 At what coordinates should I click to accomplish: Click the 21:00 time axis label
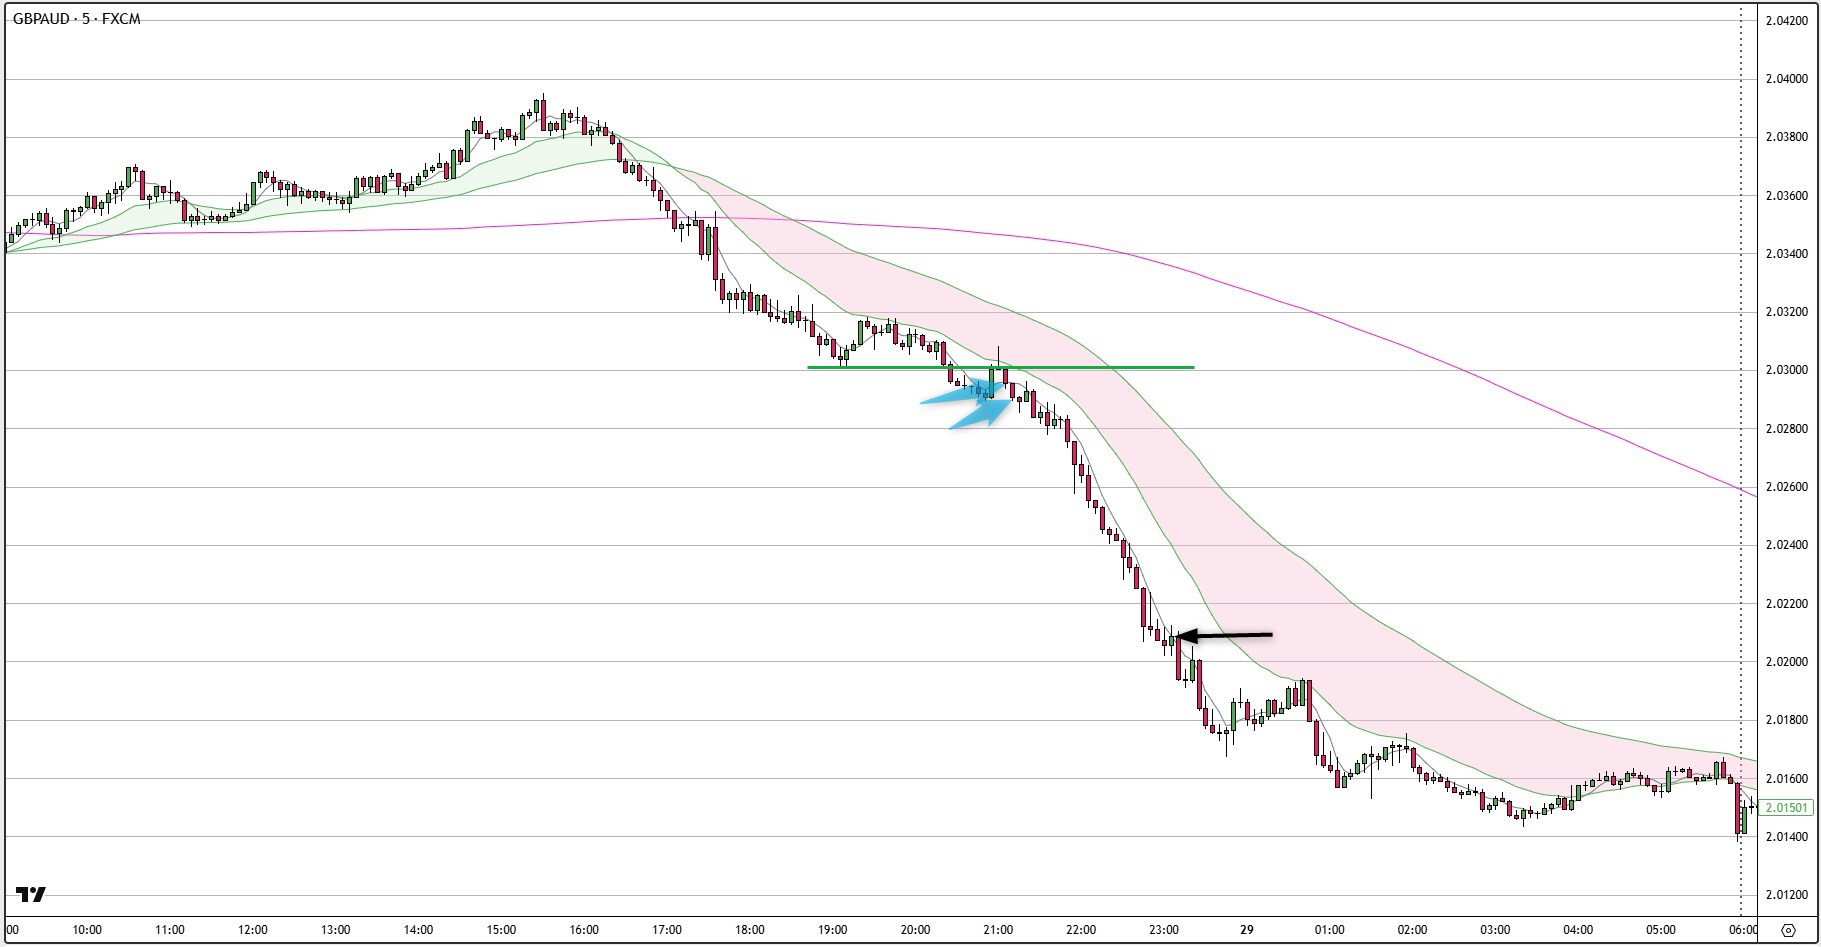[x=998, y=930]
